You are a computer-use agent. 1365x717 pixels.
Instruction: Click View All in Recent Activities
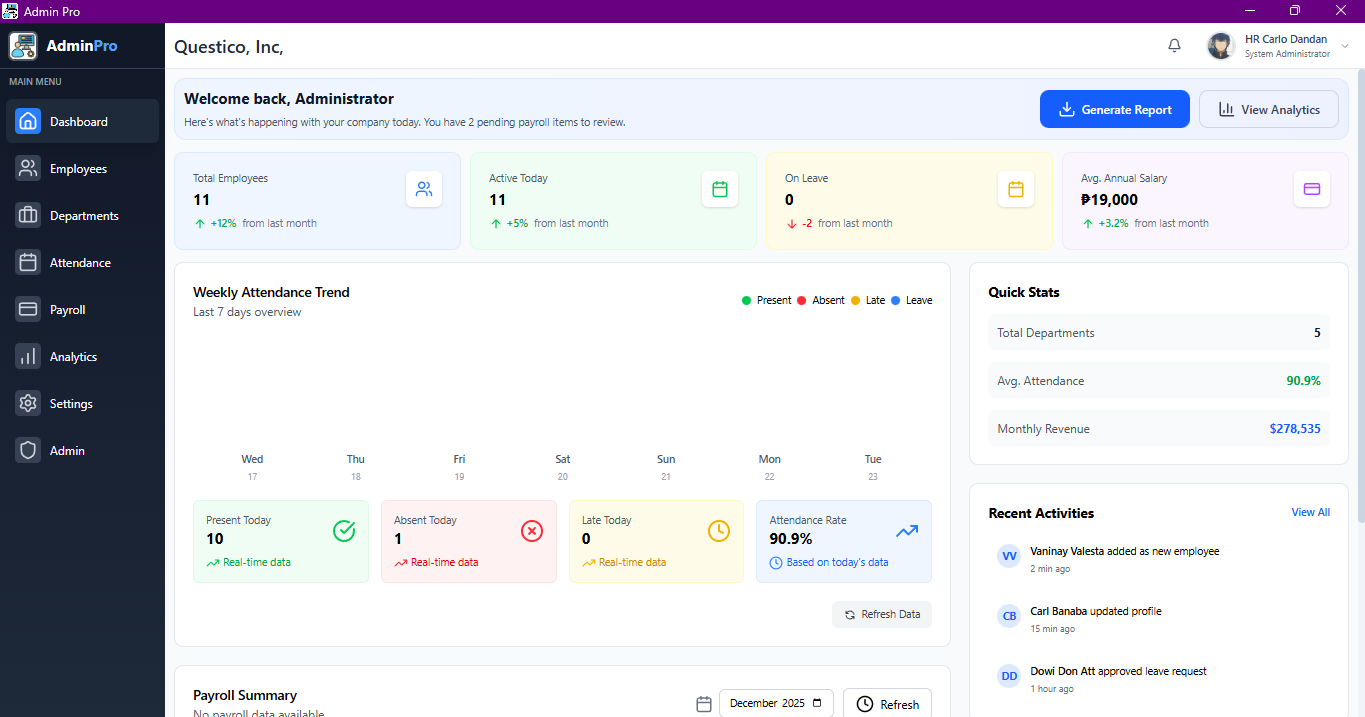(x=1310, y=512)
